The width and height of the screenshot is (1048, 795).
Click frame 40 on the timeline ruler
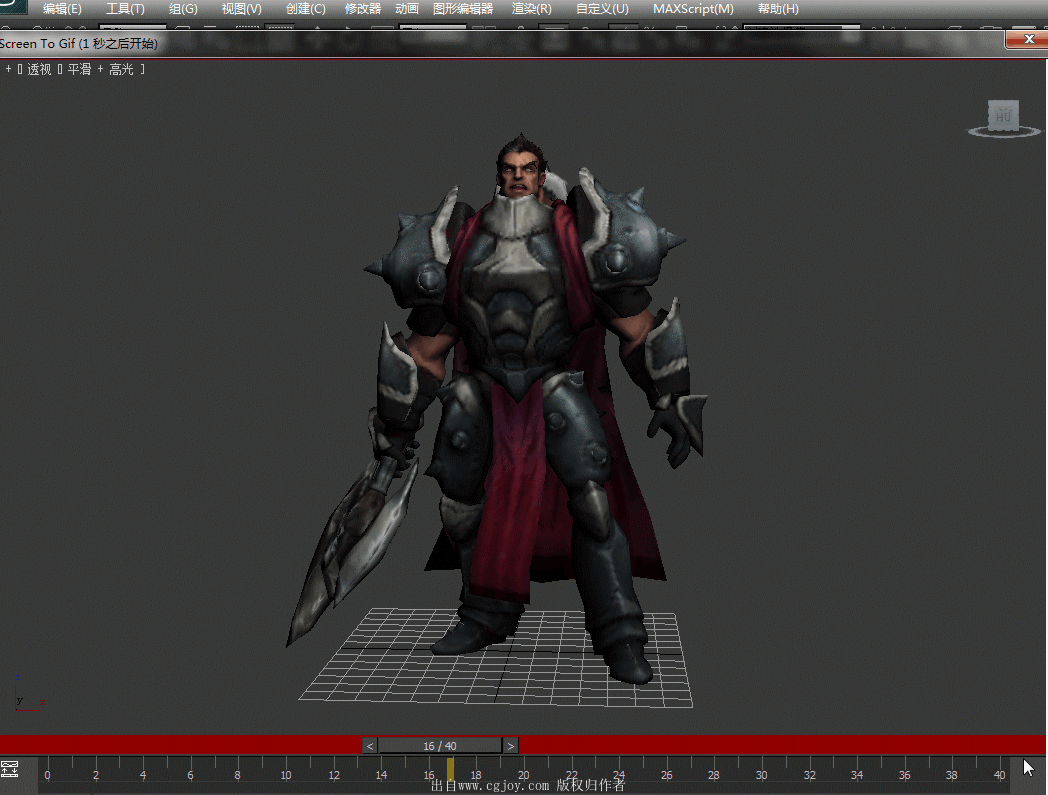(x=999, y=775)
